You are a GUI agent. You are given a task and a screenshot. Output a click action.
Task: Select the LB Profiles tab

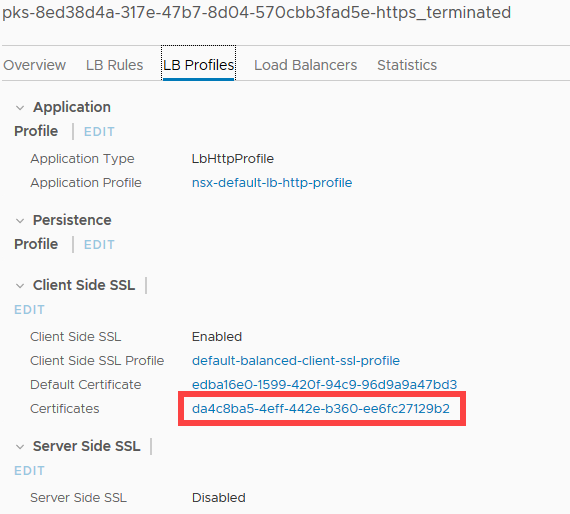[x=198, y=65]
